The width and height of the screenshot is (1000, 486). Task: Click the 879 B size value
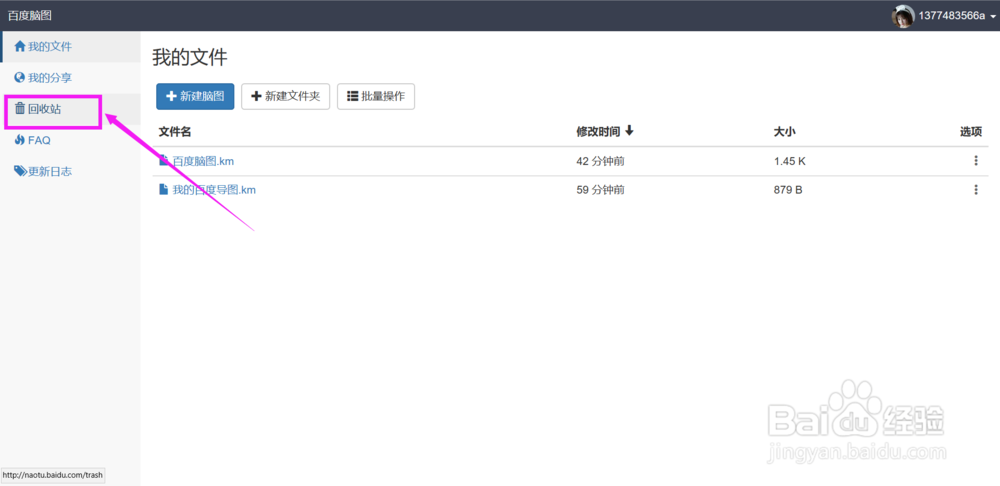788,189
